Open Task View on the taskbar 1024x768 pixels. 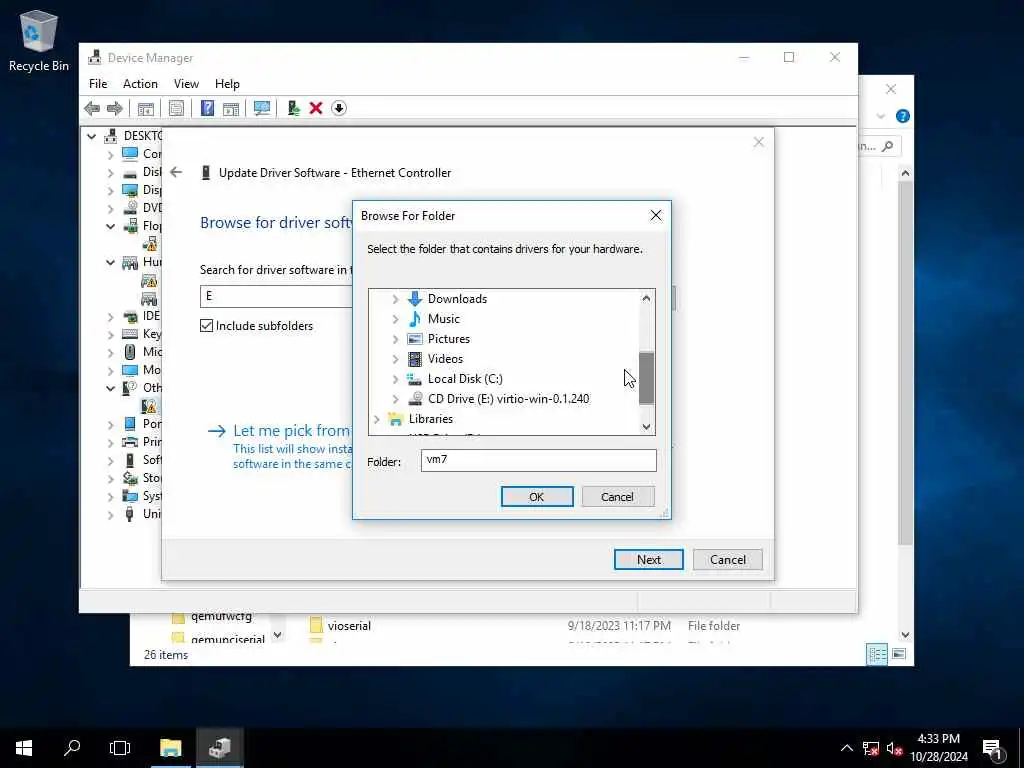[x=120, y=748]
